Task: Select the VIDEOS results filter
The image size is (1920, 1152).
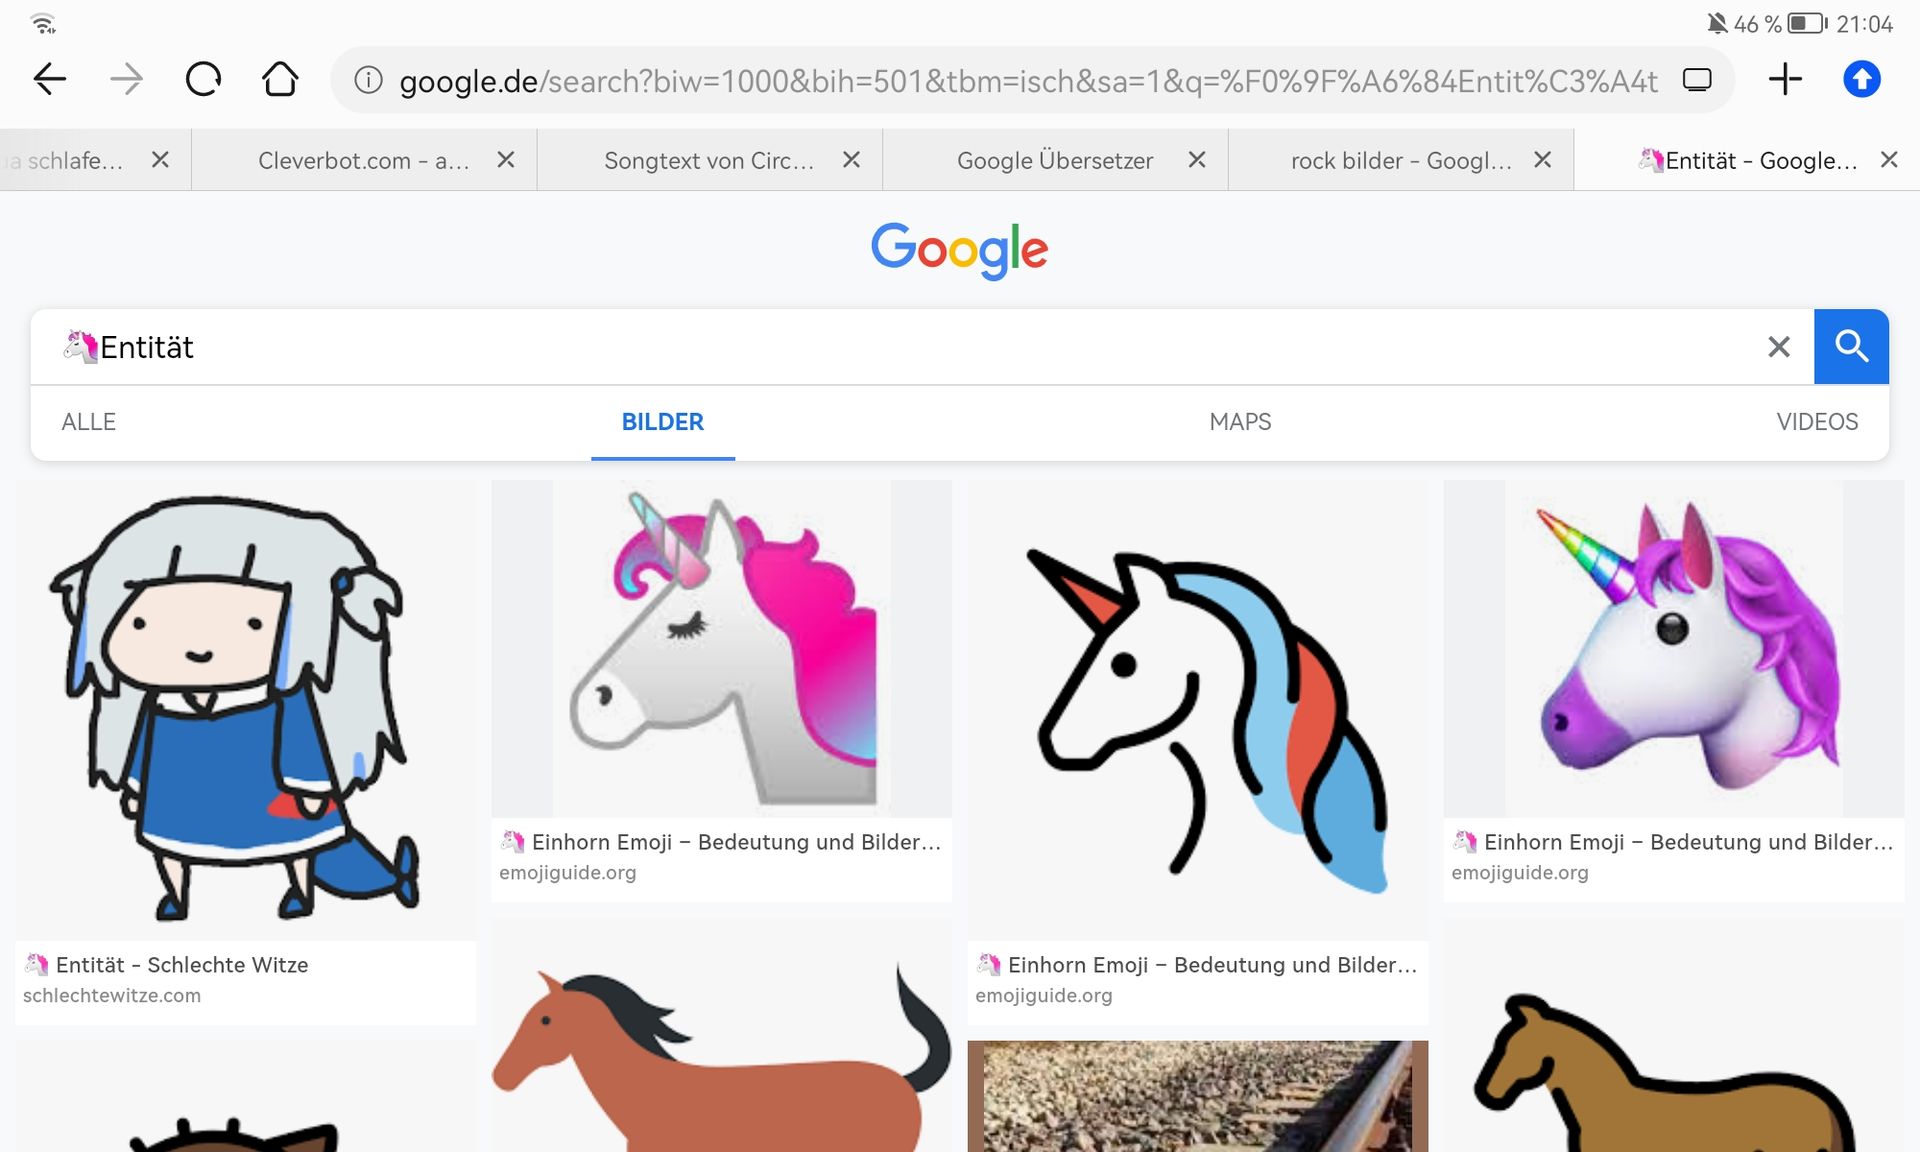Action: tap(1816, 422)
